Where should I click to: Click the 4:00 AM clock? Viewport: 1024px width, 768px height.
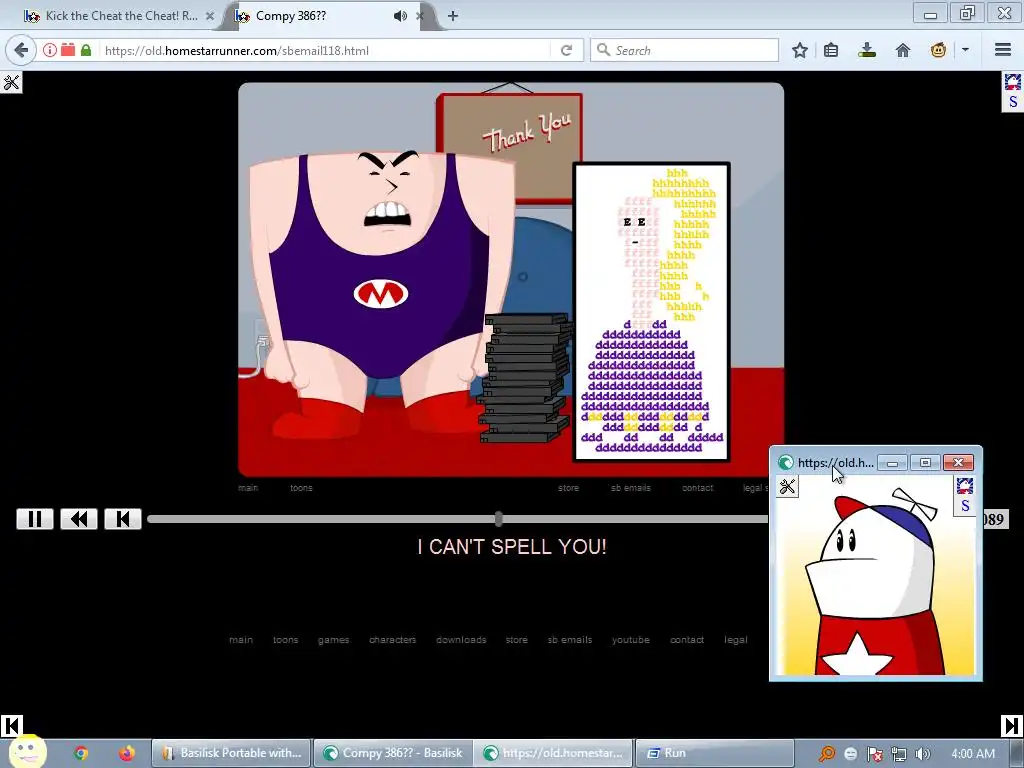point(973,754)
